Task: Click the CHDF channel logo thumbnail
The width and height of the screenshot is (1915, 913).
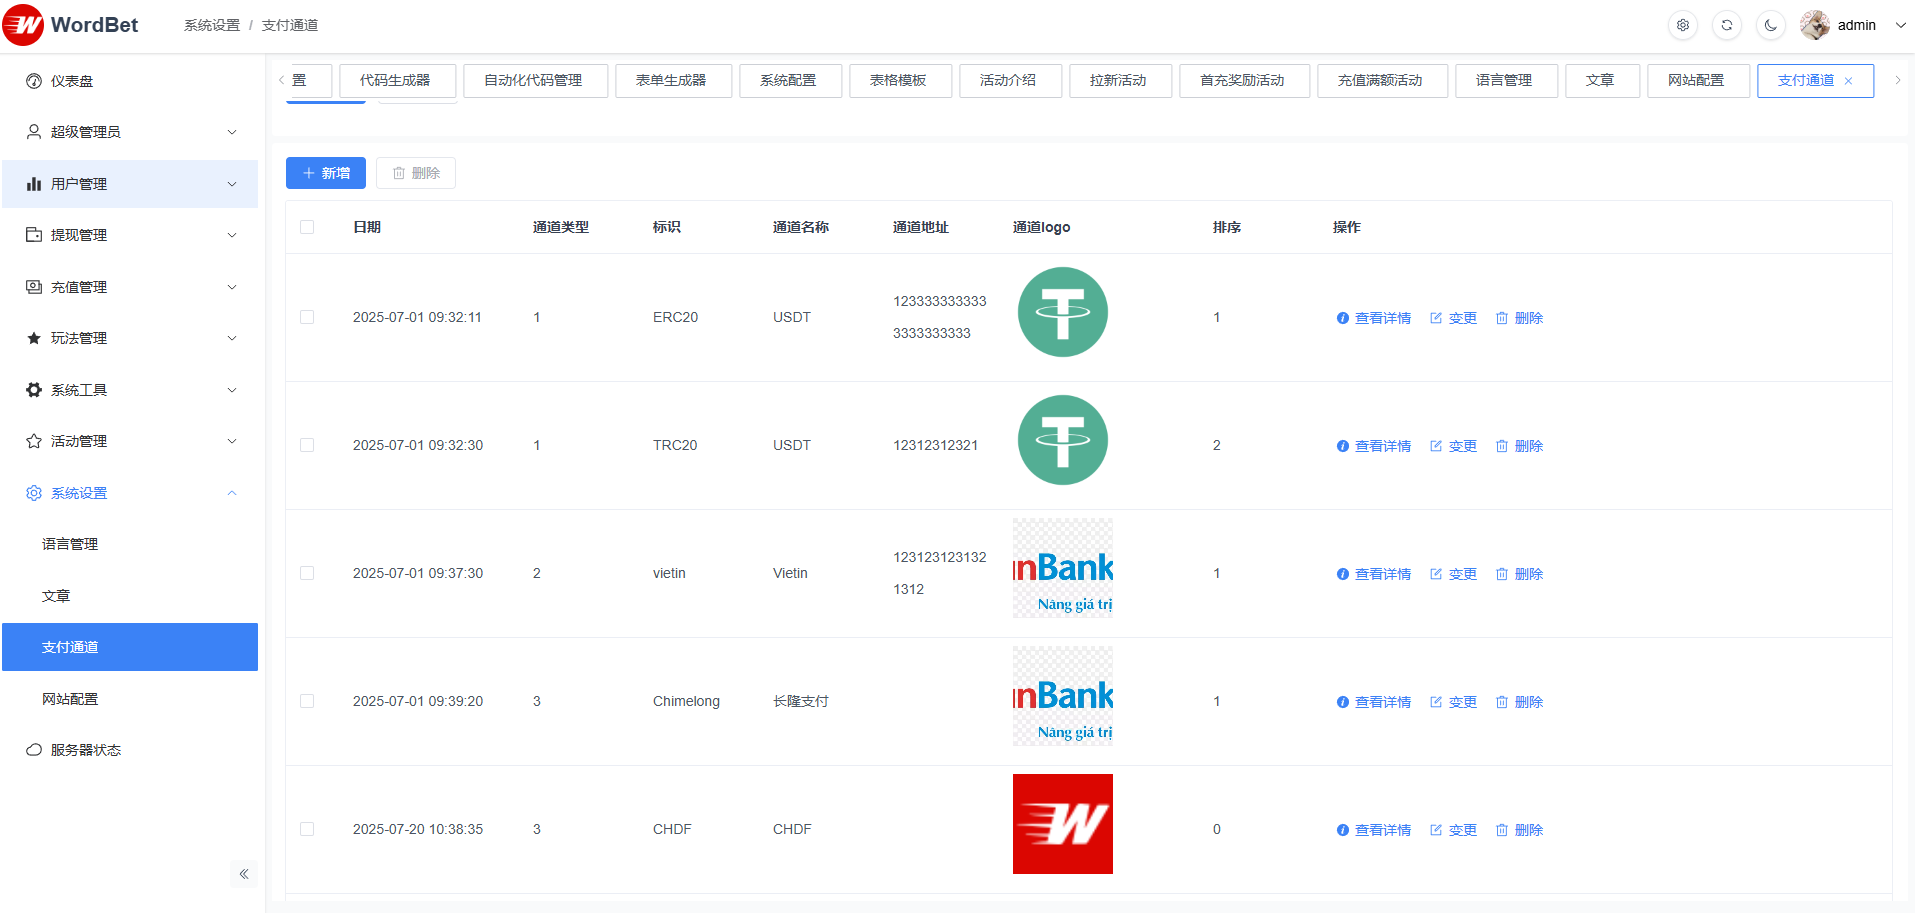Action: pos(1062,824)
